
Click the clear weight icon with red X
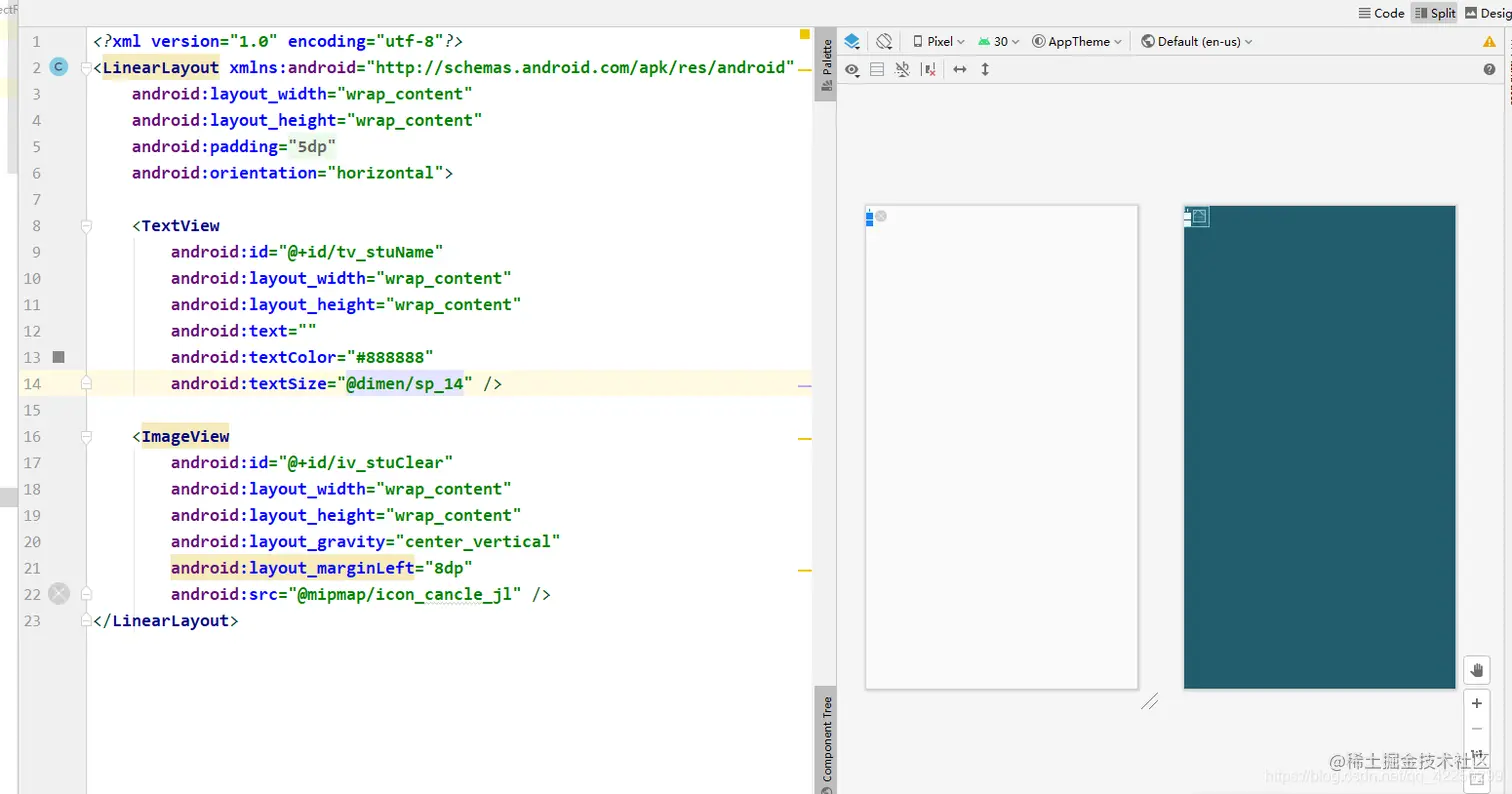[x=930, y=70]
